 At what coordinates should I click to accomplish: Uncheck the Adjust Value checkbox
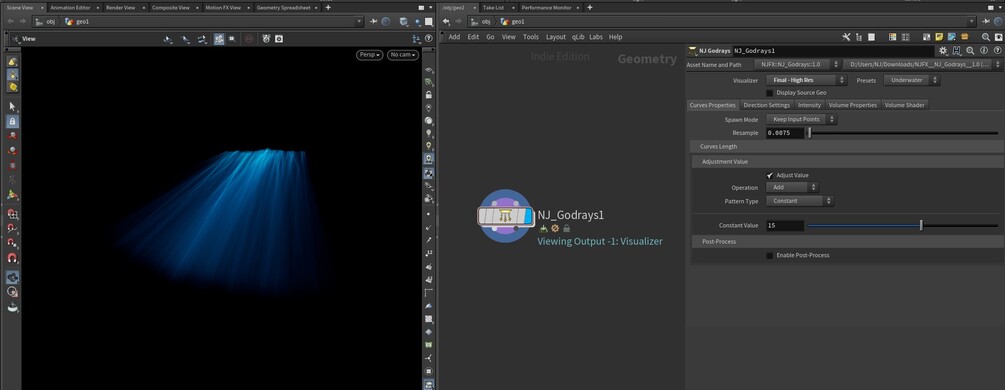770,175
